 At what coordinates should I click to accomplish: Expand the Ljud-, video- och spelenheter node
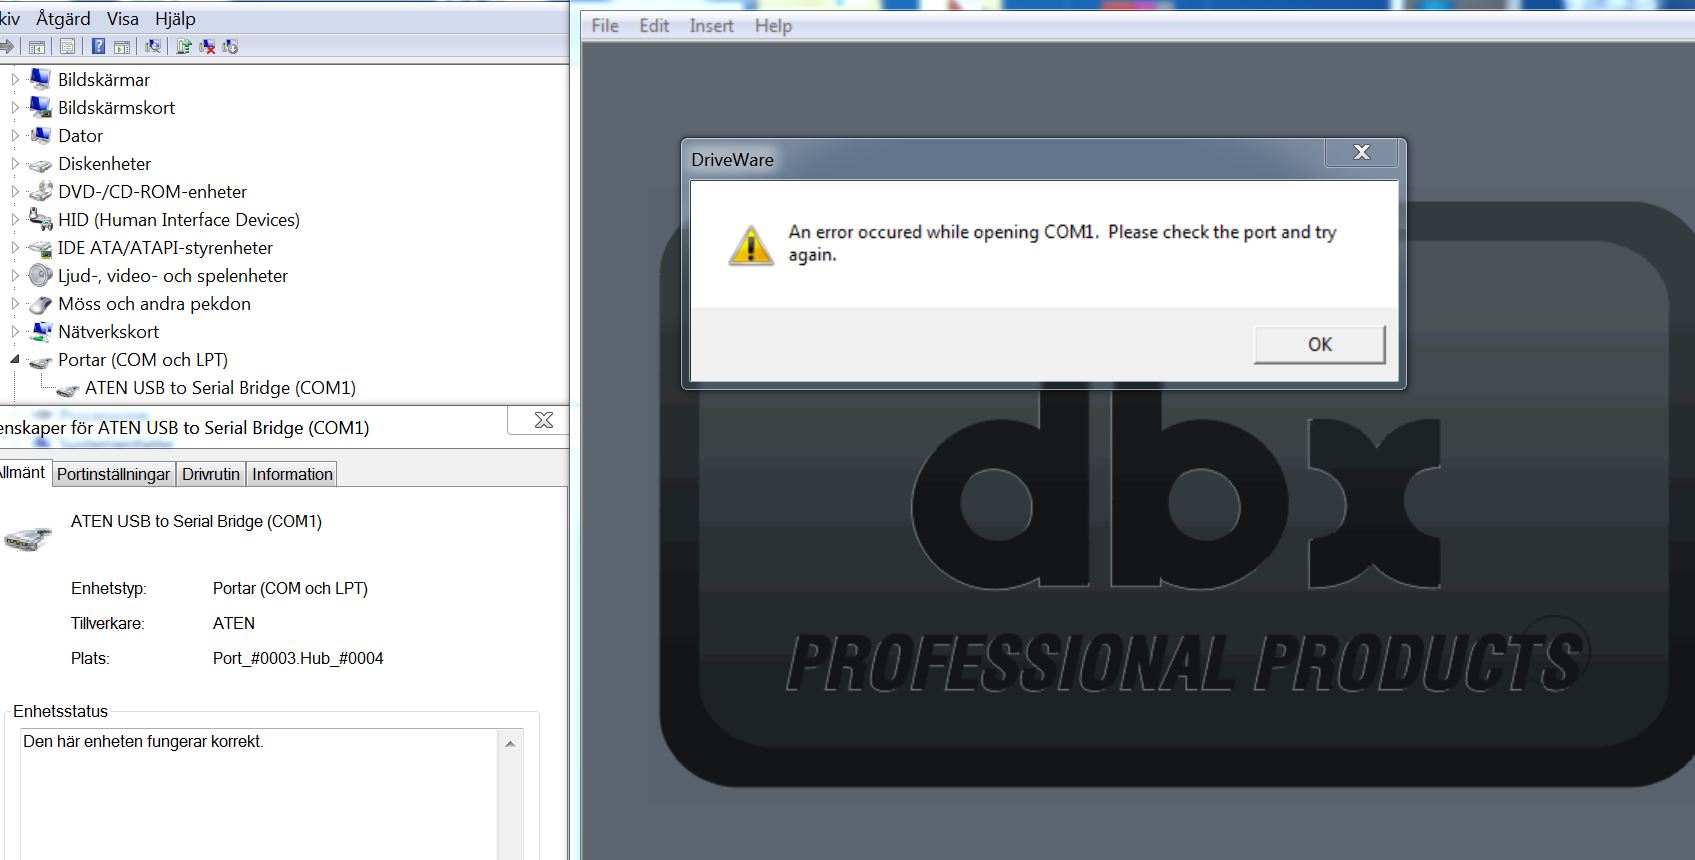15,275
